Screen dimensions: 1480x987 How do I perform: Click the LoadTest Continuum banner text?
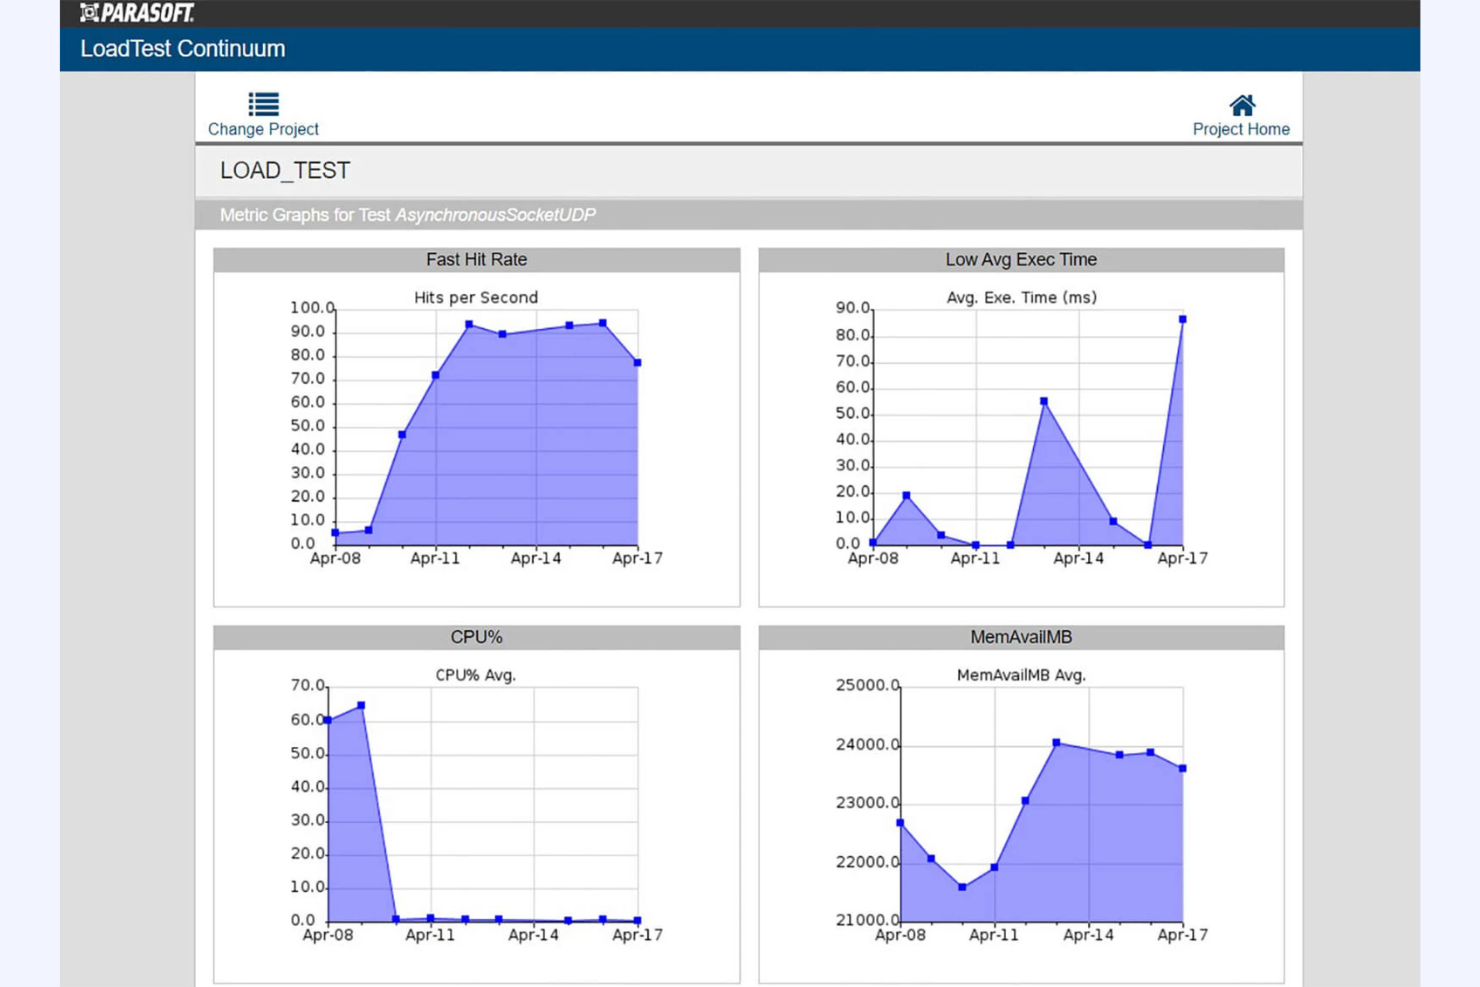[x=182, y=48]
